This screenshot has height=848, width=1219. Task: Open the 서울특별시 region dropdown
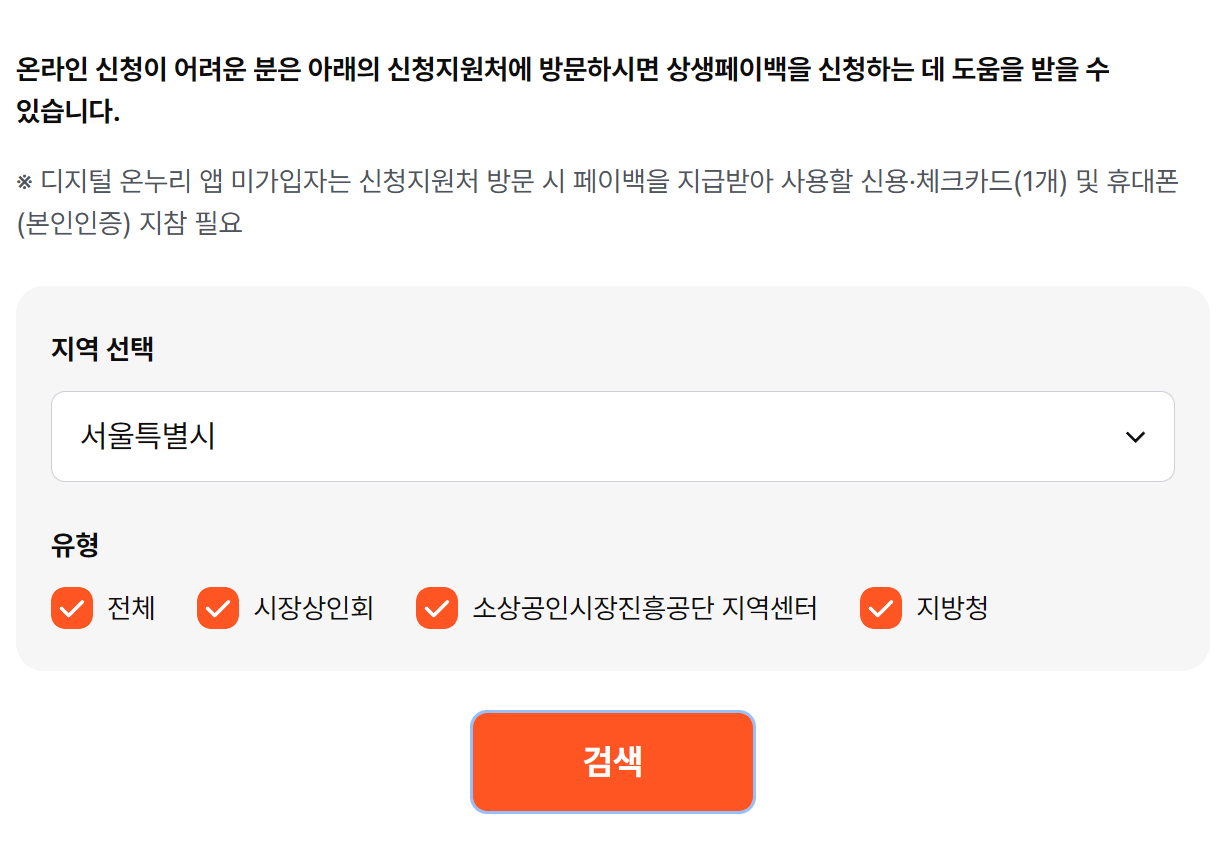click(612, 437)
